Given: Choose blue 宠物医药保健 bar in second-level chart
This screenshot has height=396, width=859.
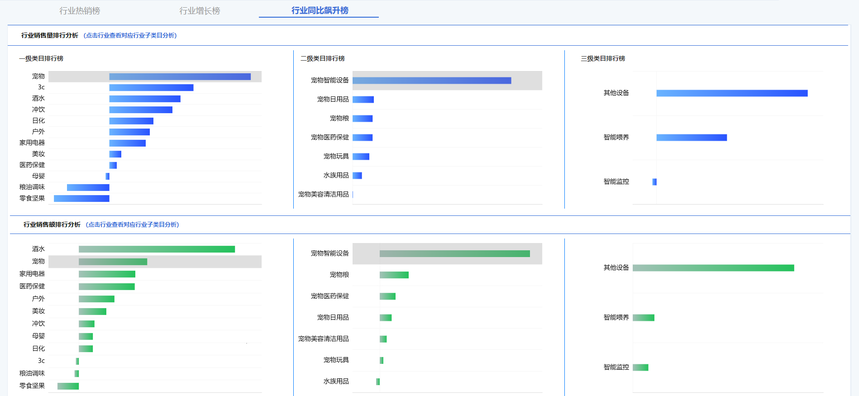Looking at the screenshot, I should tap(363, 137).
